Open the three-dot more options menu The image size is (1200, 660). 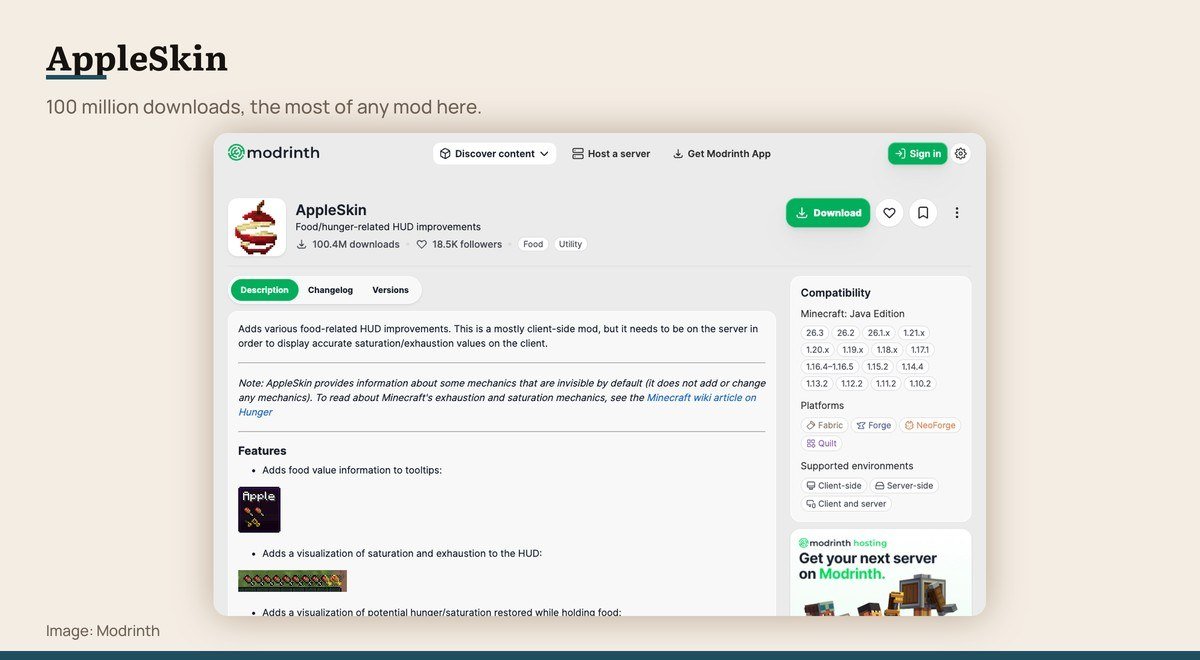tap(957, 213)
